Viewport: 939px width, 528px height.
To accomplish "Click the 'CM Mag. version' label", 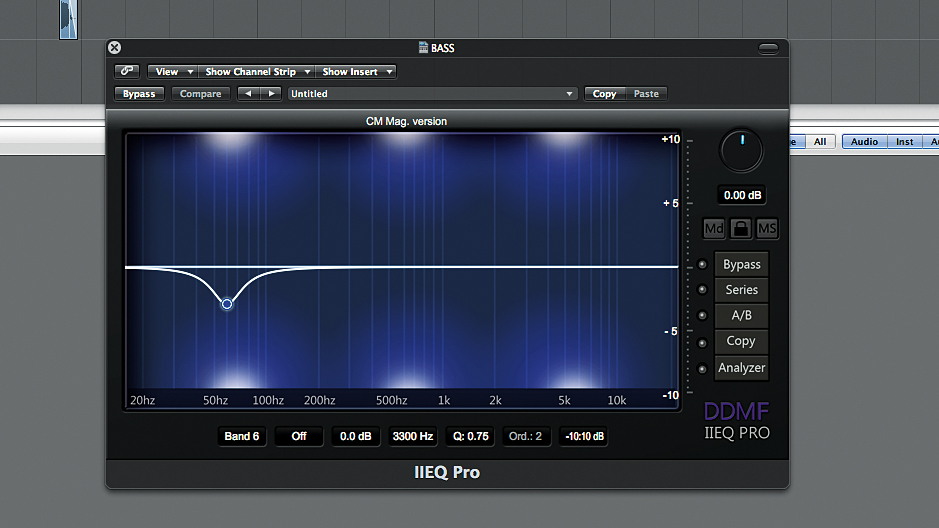I will pyautogui.click(x=406, y=121).
